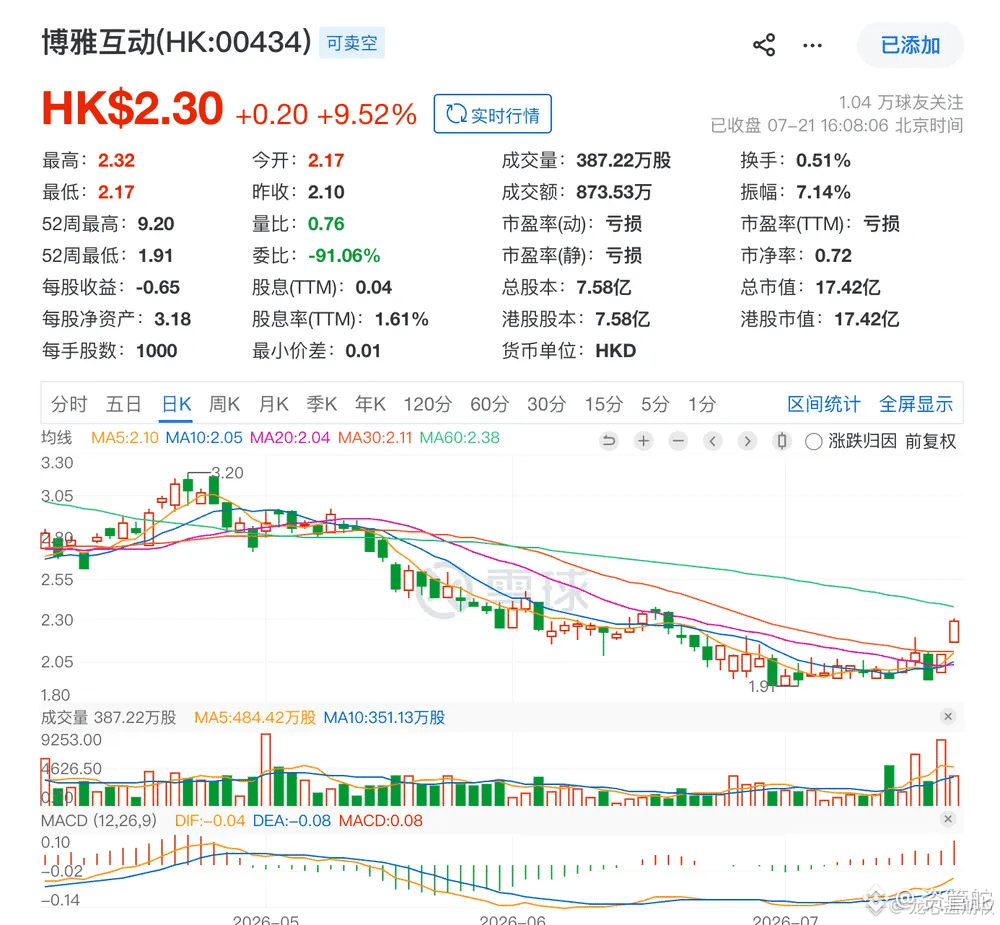Click the 振幅 7.14% value
Image resolution: width=1000 pixels, height=925 pixels.
click(x=823, y=192)
